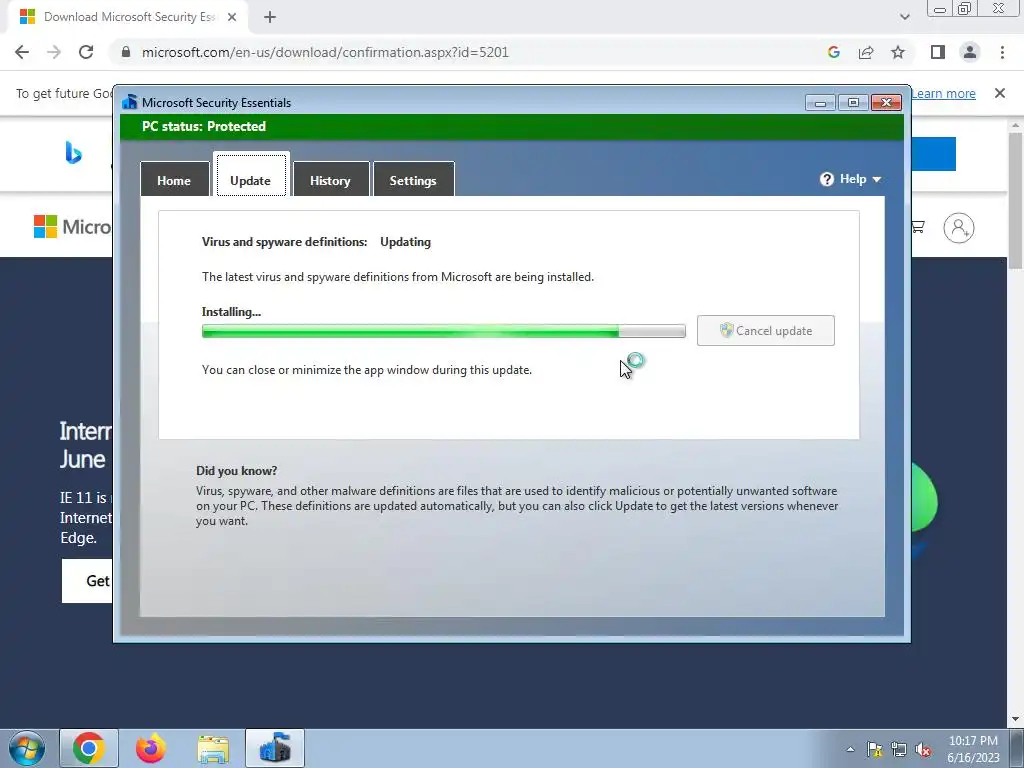The width and height of the screenshot is (1024, 768).
Task: Open a new Chrome tab
Action: pos(270,17)
